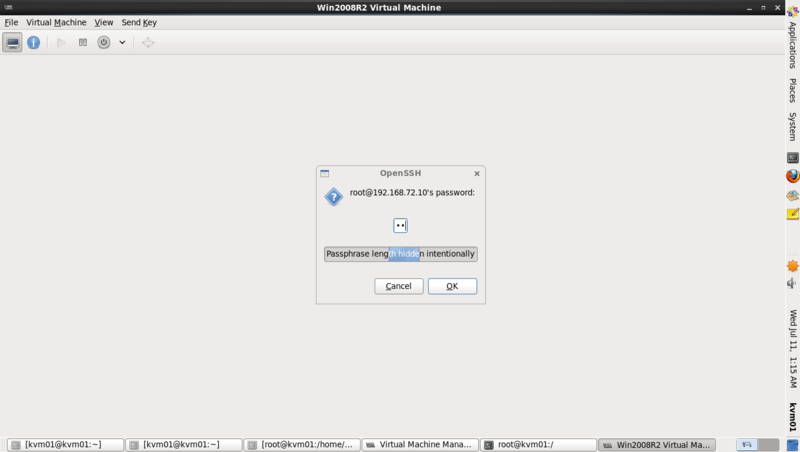Click the password input field in OpenSSH dialog
This screenshot has width=800, height=452.
[x=401, y=225]
